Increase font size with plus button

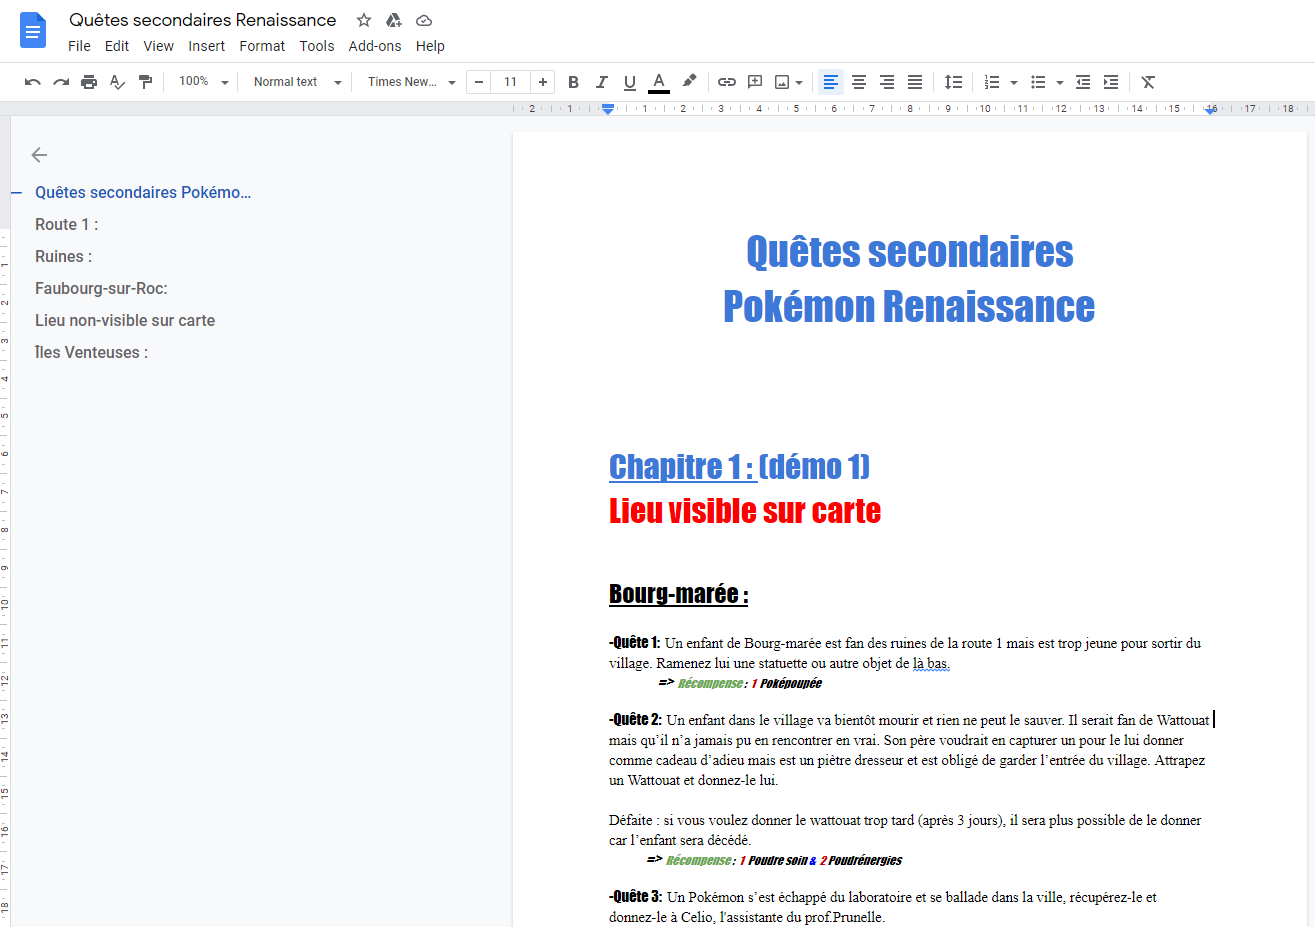[542, 82]
